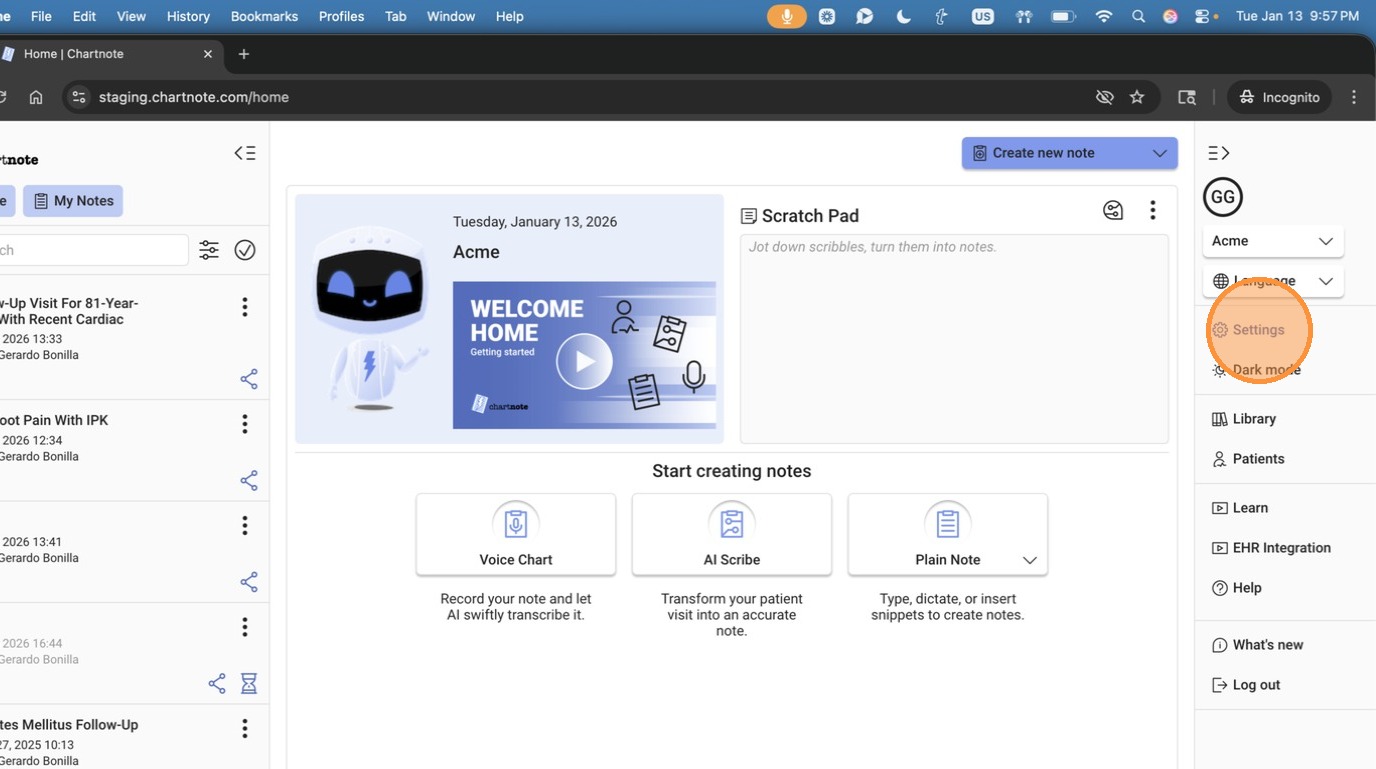Screen dimensions: 1376x769
Task: Click Log out
Action: click(x=1246, y=685)
